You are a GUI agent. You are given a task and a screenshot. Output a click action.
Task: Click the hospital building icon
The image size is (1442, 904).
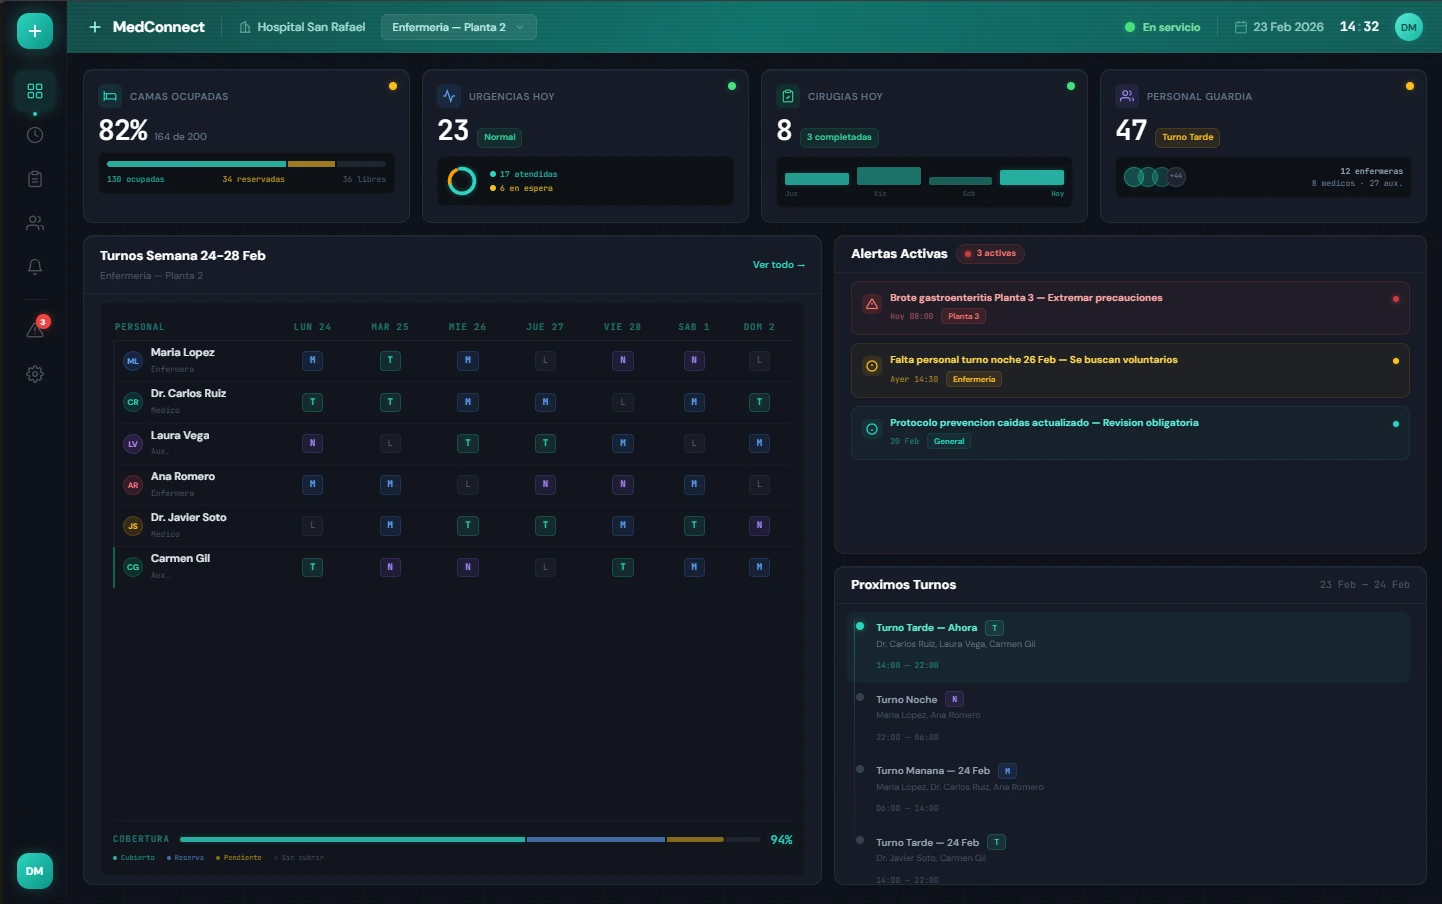click(245, 27)
